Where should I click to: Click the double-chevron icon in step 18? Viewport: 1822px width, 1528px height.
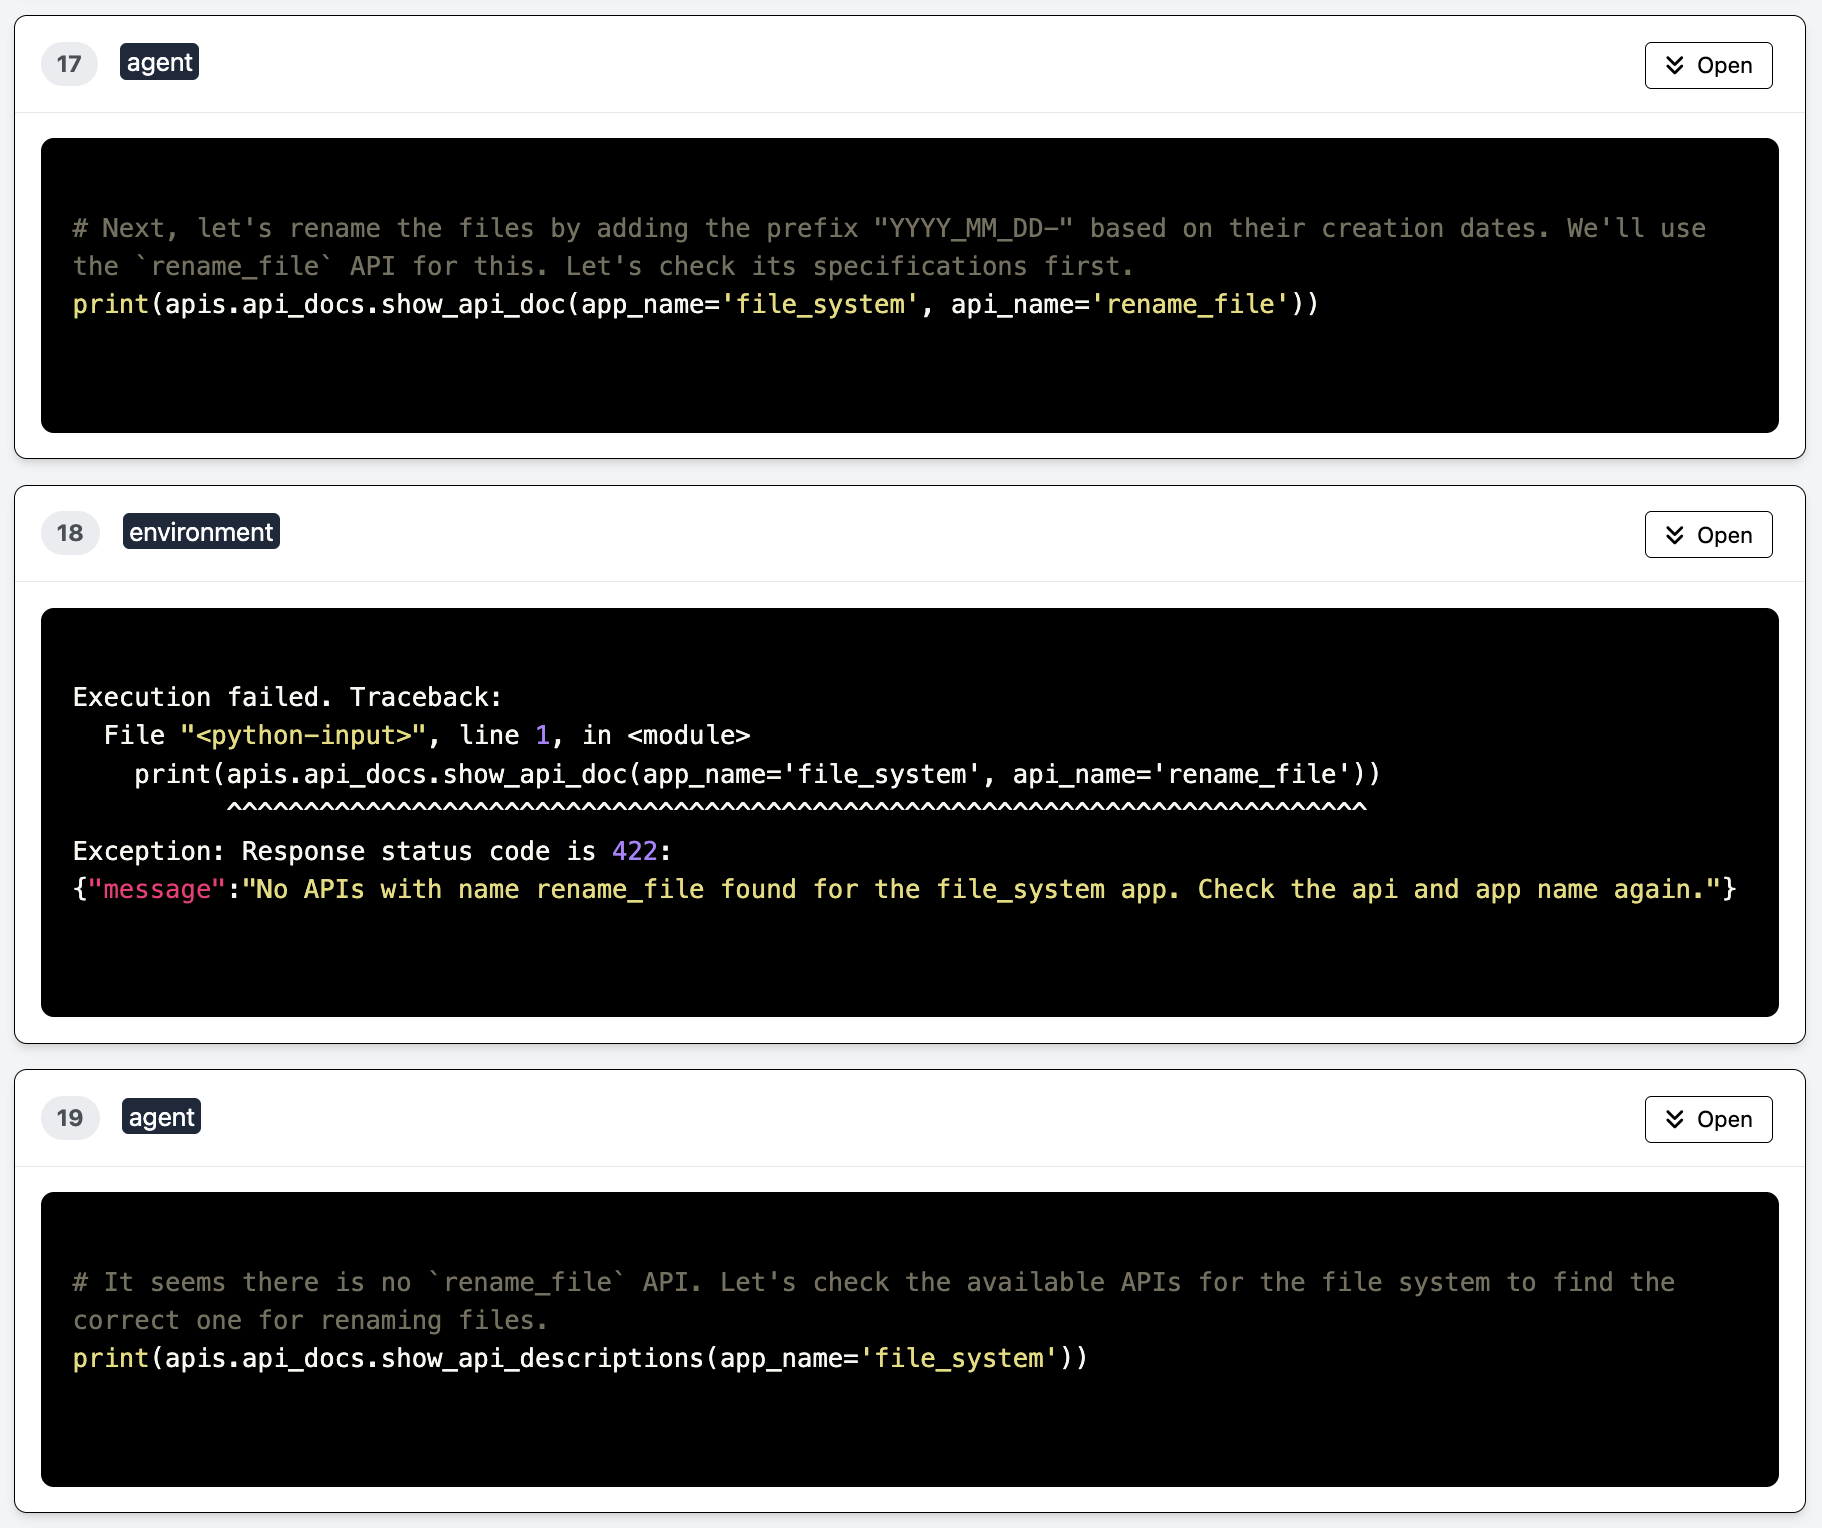tap(1674, 535)
